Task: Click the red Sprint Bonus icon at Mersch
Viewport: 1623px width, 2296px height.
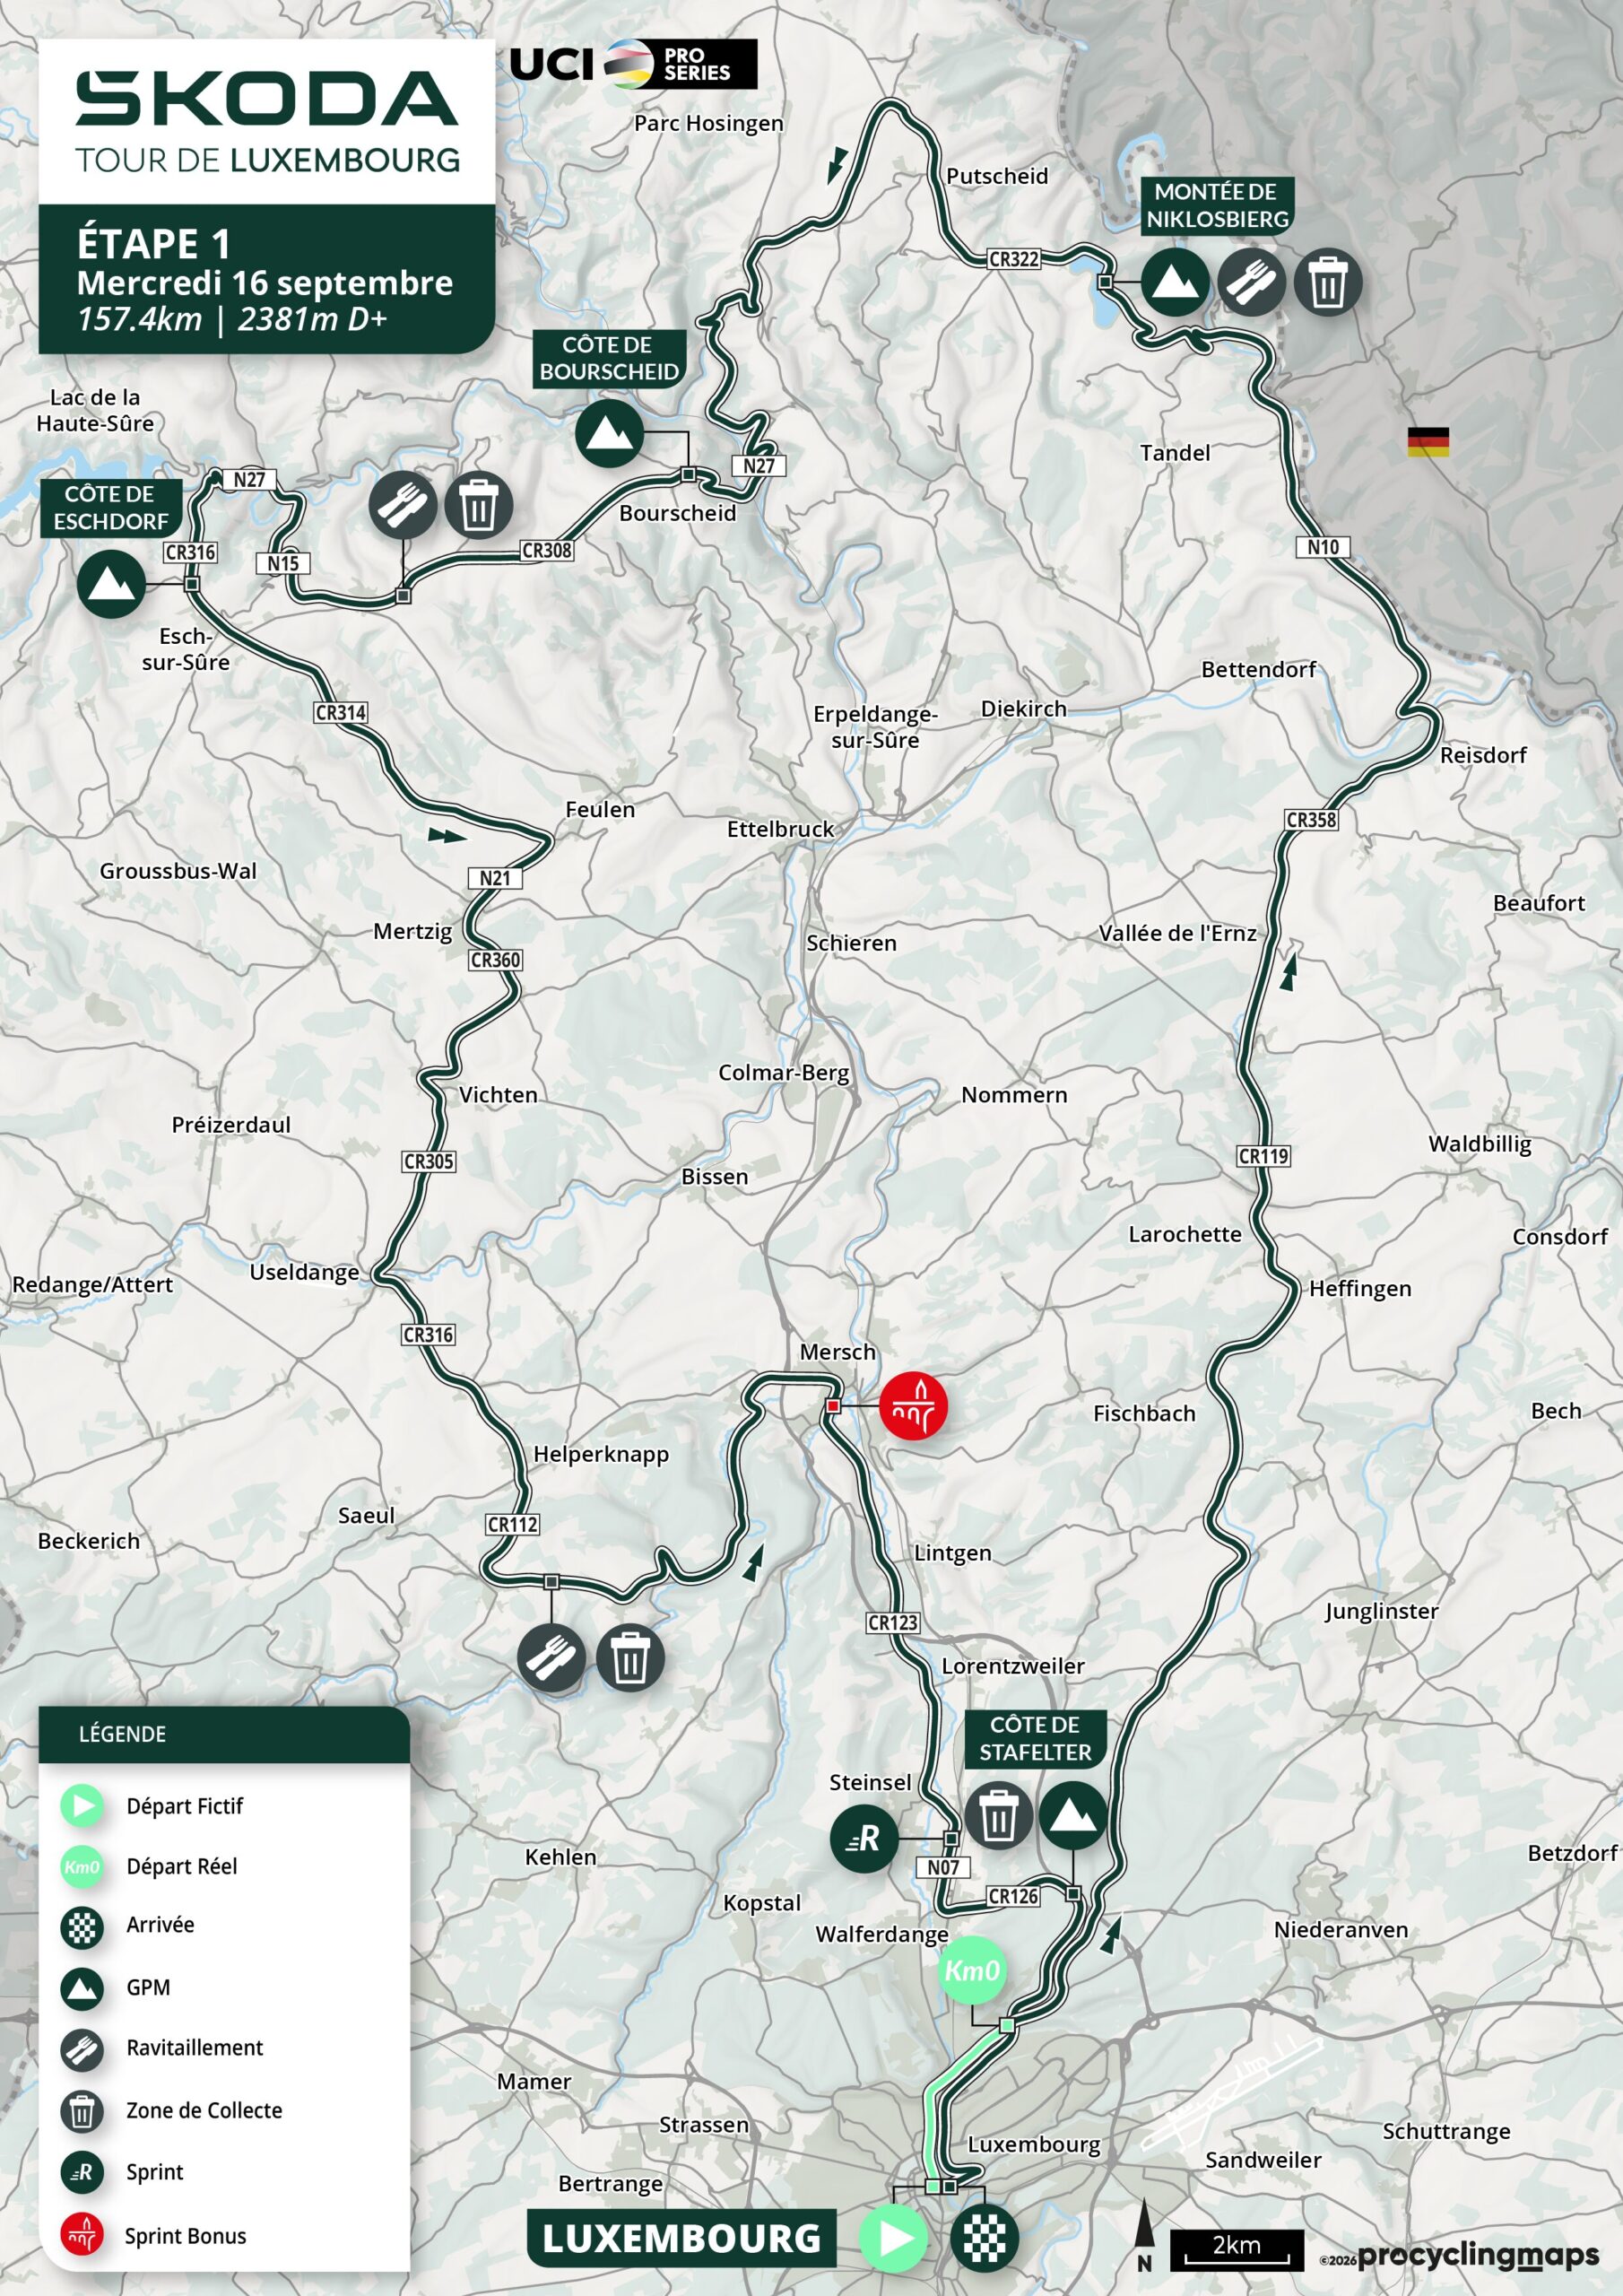Action: click(913, 1405)
